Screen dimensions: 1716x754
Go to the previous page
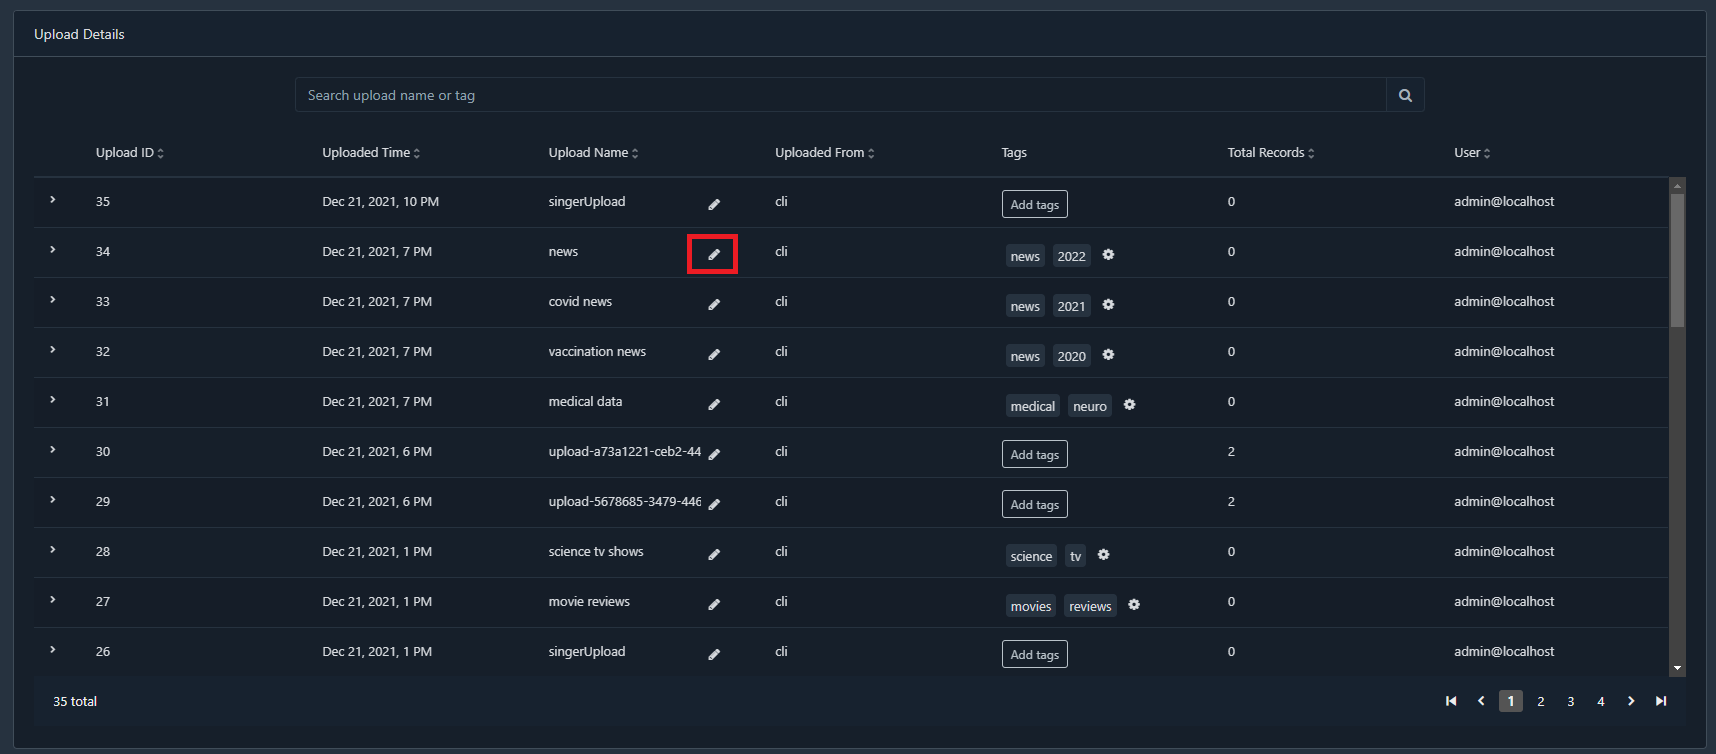coord(1481,701)
